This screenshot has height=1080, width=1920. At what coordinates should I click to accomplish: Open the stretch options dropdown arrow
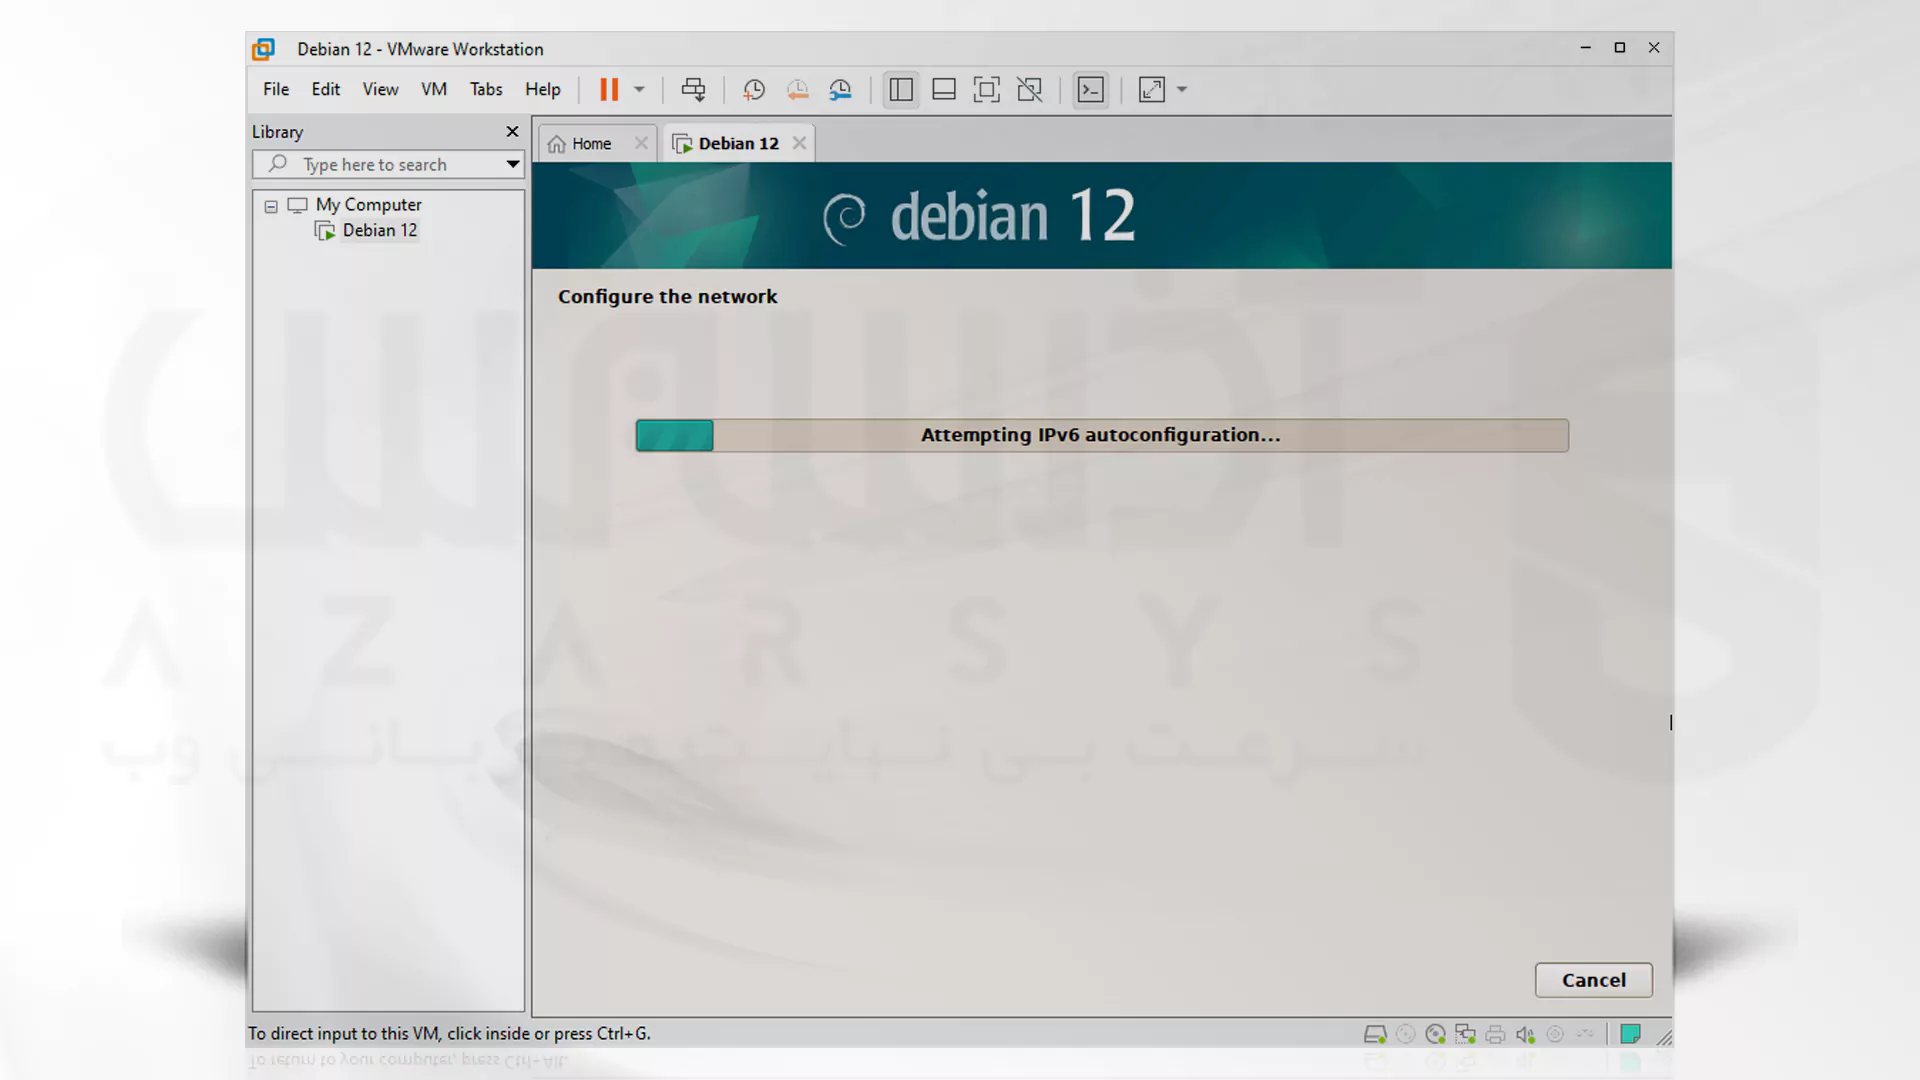tap(1182, 89)
